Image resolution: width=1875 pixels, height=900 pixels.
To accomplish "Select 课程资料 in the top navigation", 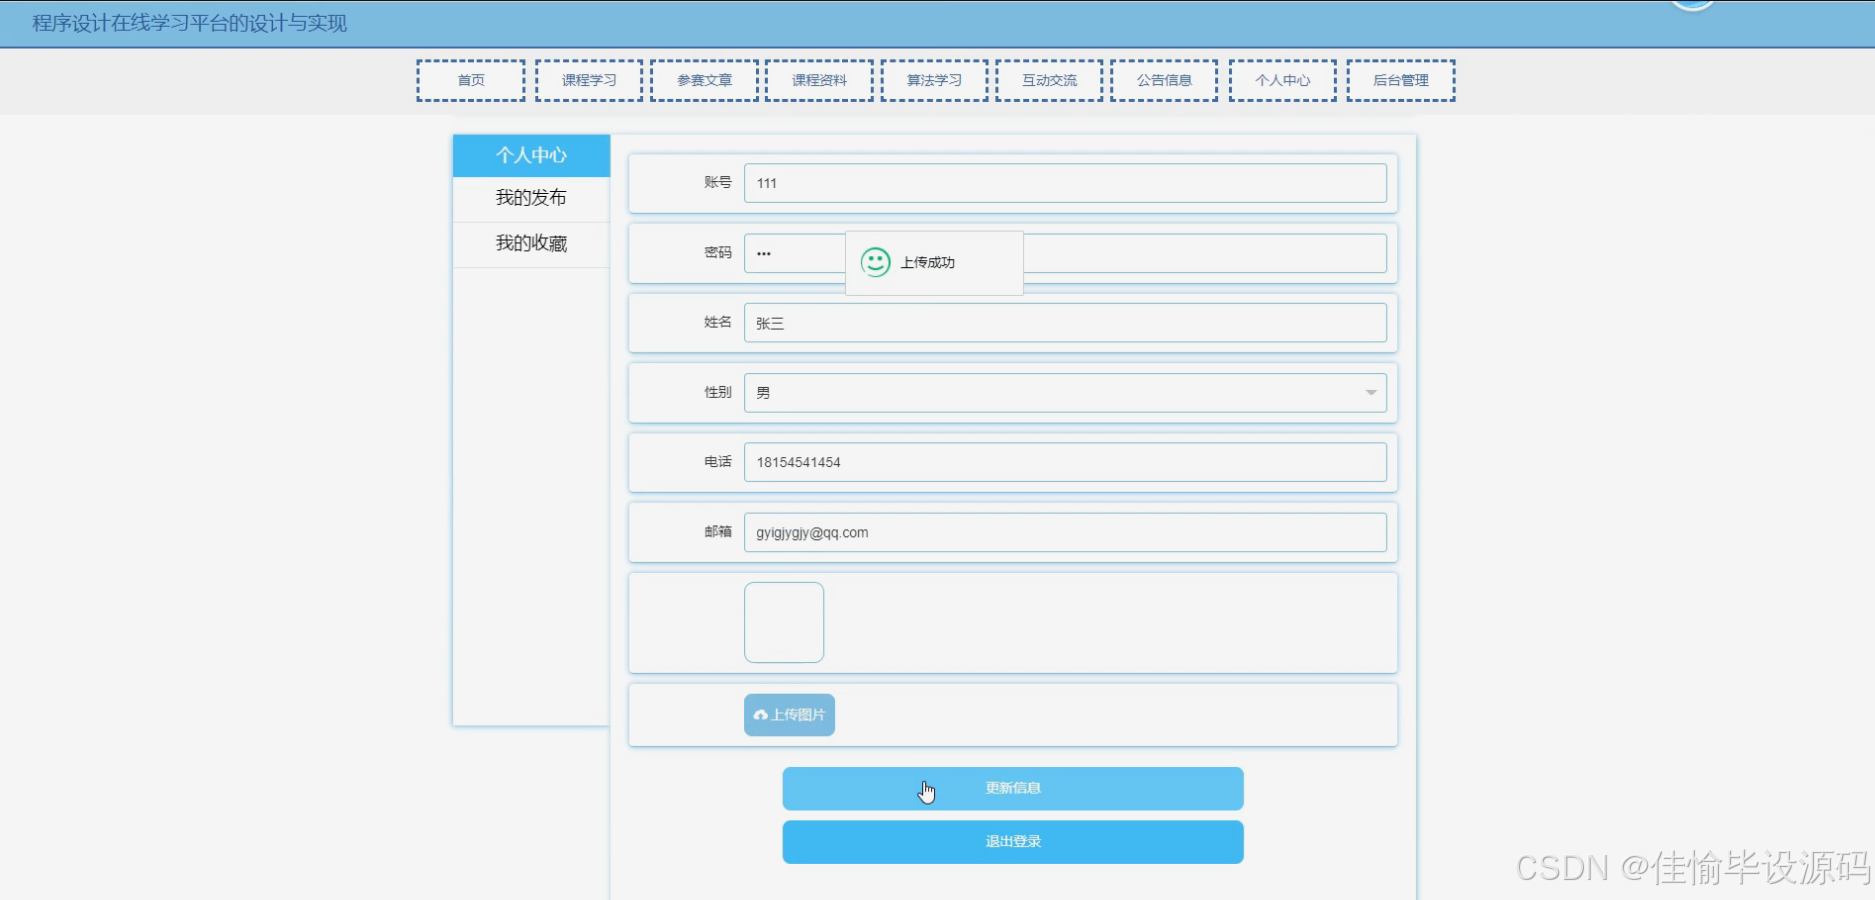I will (819, 81).
